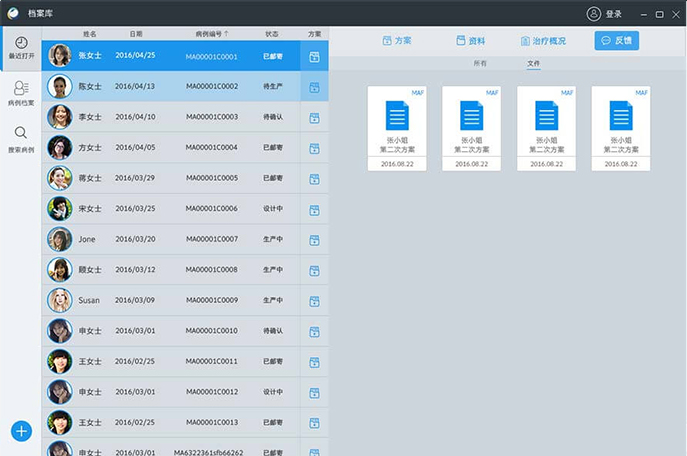This screenshot has height=456, width=687.
Task: Click Jone's avatar photo
Action: point(60,240)
